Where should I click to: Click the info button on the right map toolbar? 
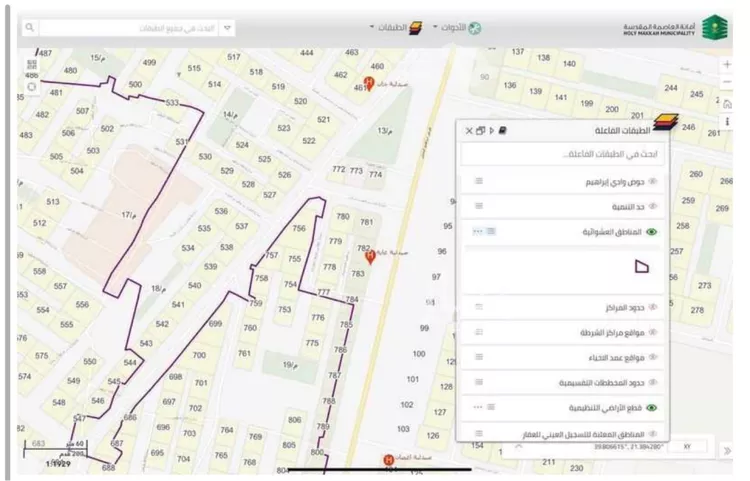tap(727, 121)
